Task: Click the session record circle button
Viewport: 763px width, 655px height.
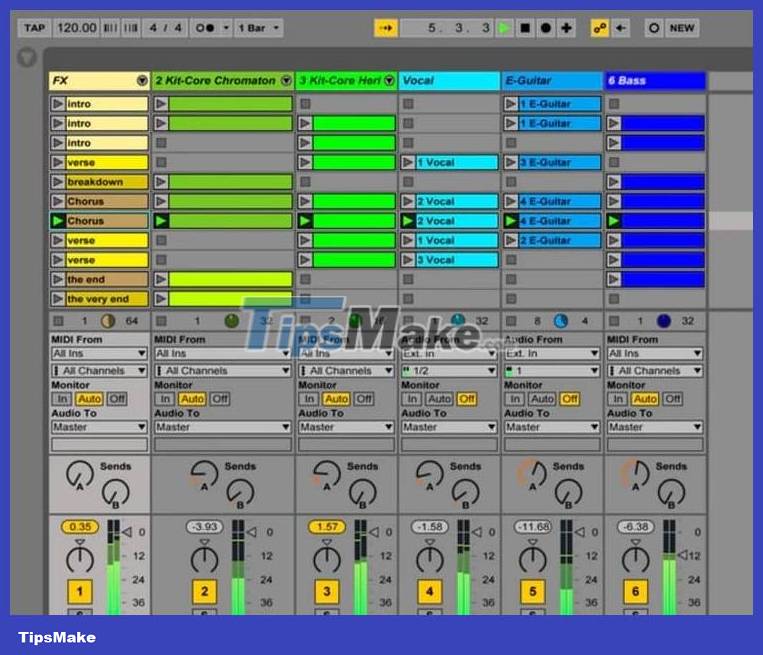Action: coord(654,28)
